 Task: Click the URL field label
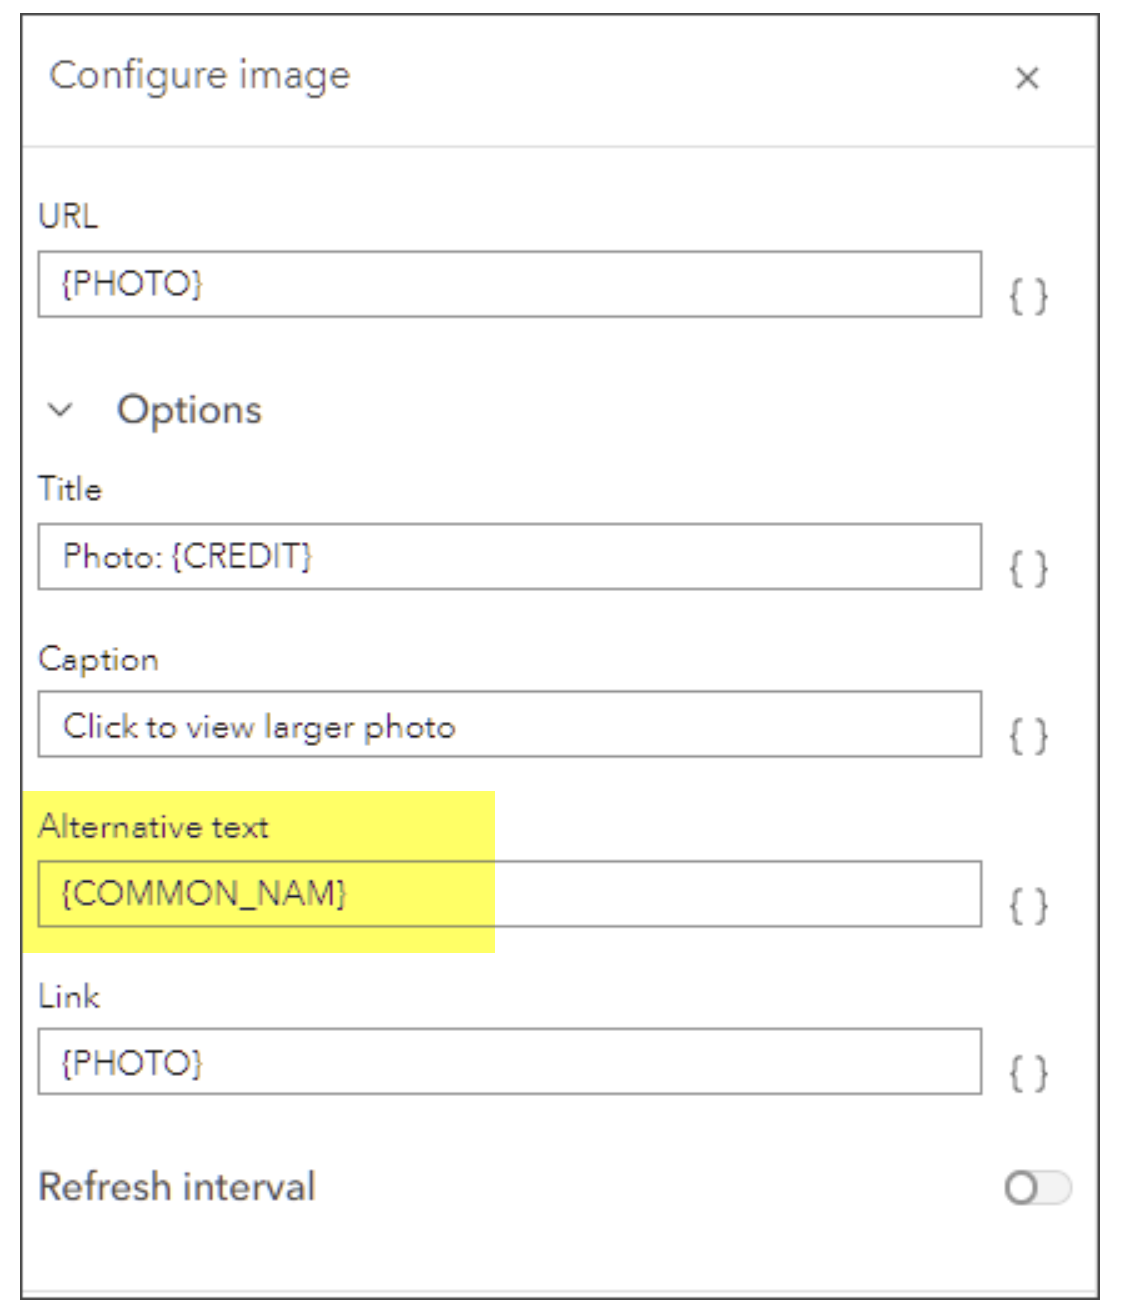pyautogui.click(x=68, y=216)
